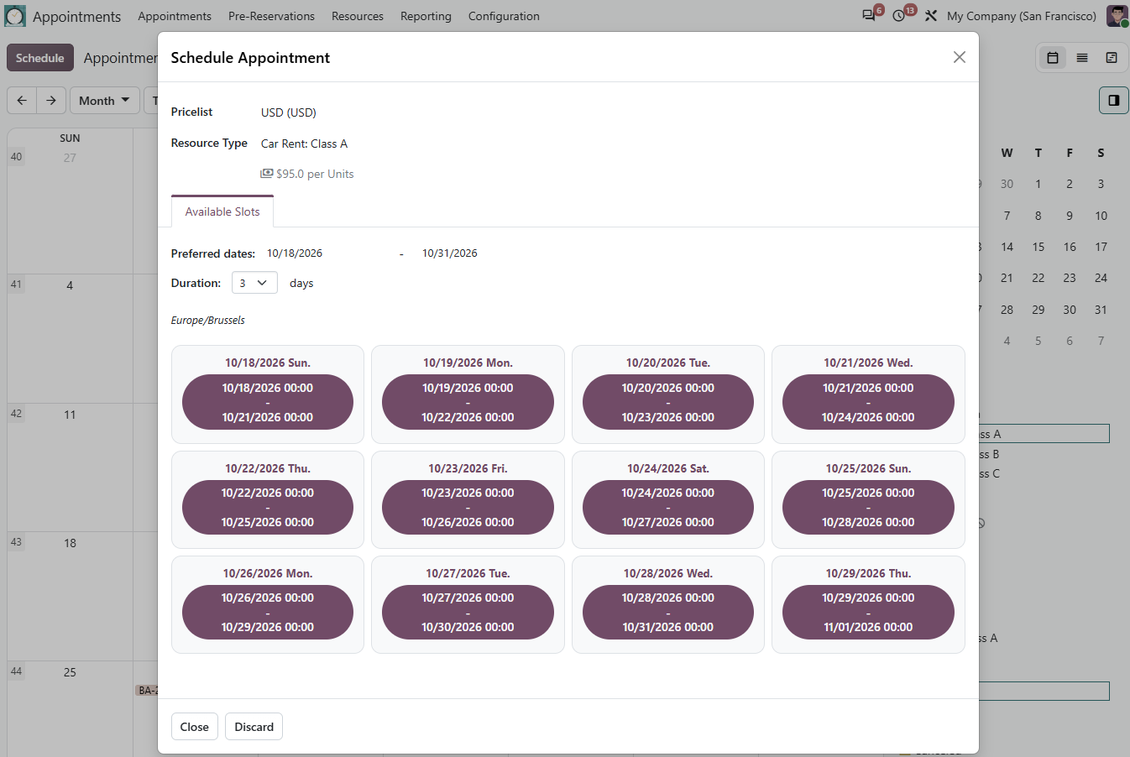This screenshot has width=1130, height=757.
Task: Click the Discard button
Action: (254, 727)
